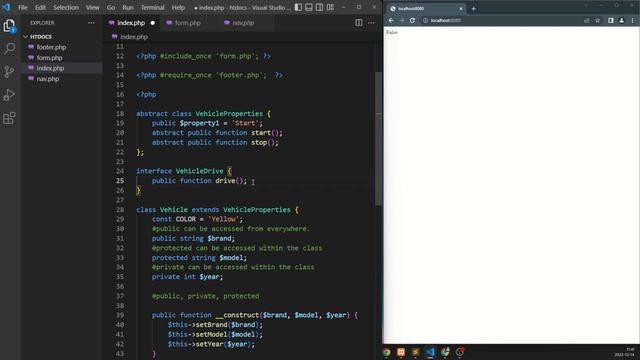Click the browser address bar URL

pos(446,20)
